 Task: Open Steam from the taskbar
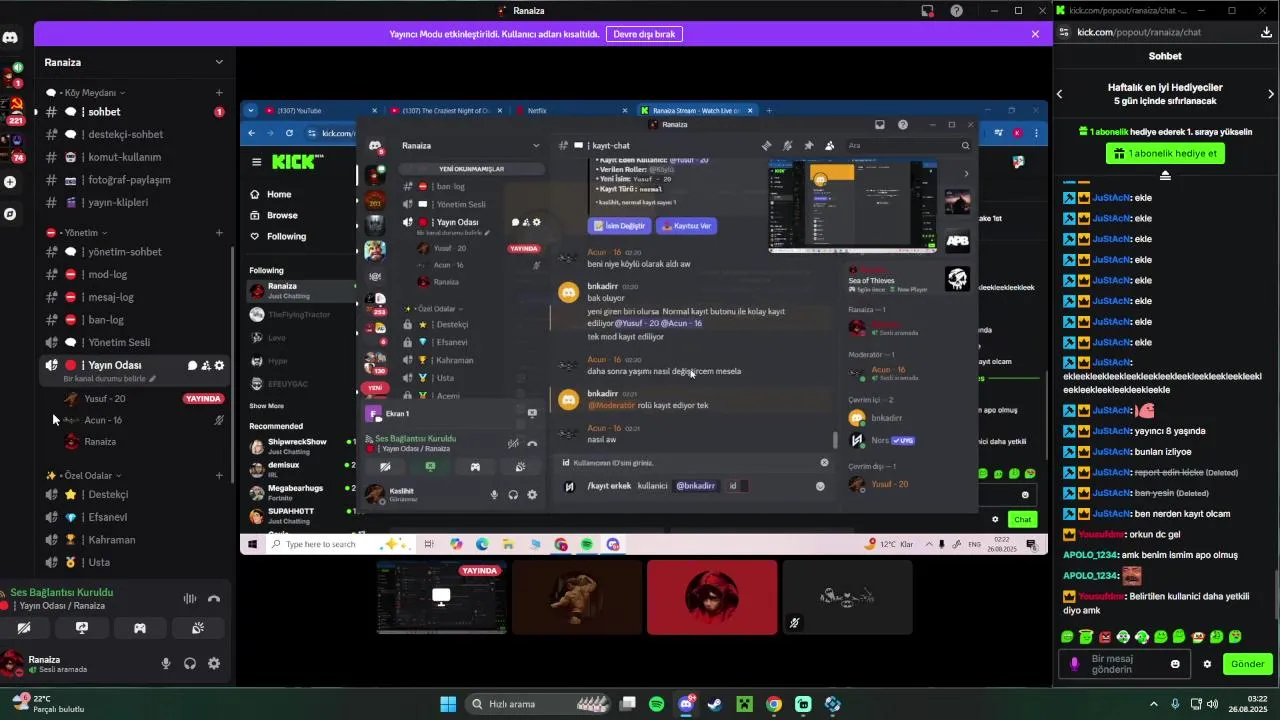[x=714, y=704]
